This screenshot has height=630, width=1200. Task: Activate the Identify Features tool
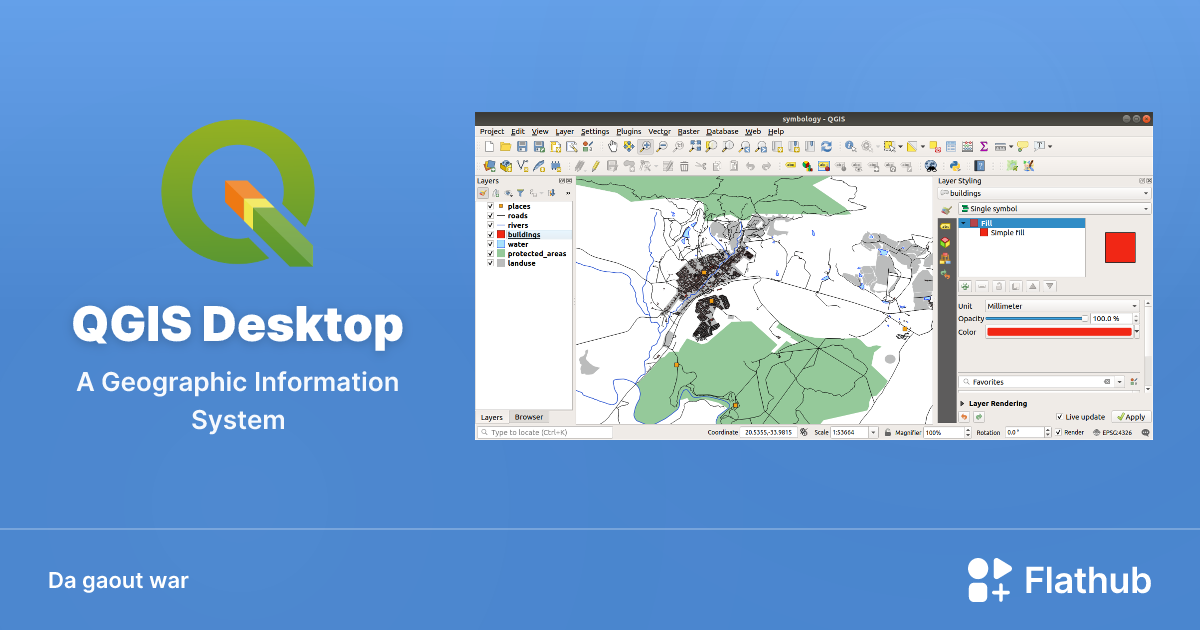848,146
